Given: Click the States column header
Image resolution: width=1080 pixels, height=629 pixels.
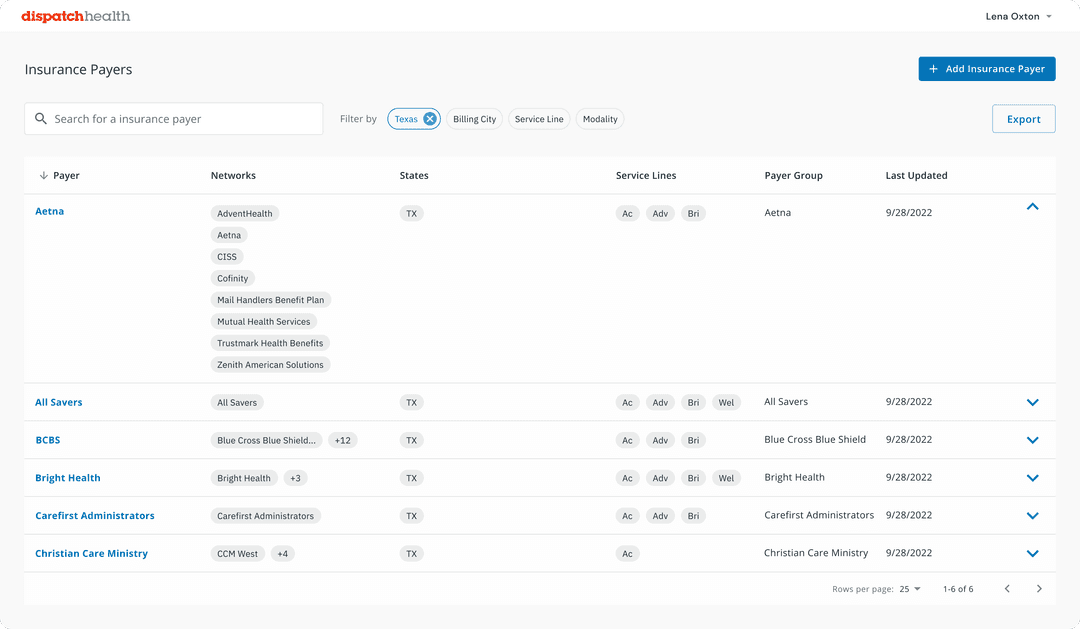Looking at the screenshot, I should (414, 176).
